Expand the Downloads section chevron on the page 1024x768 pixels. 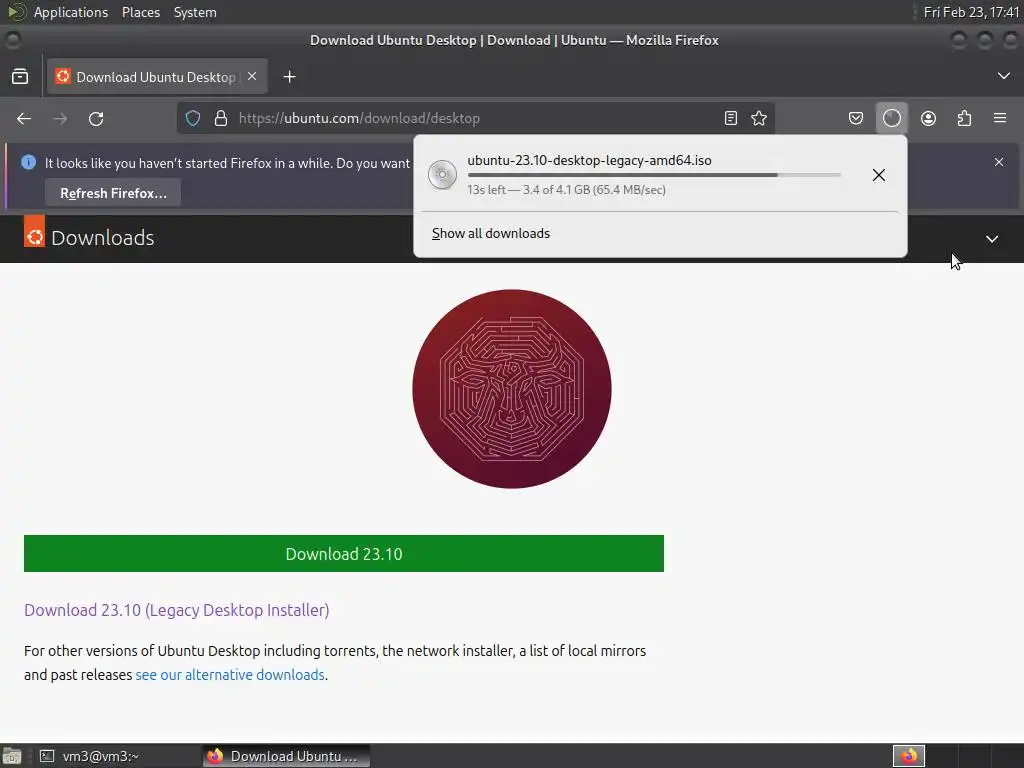click(x=992, y=239)
